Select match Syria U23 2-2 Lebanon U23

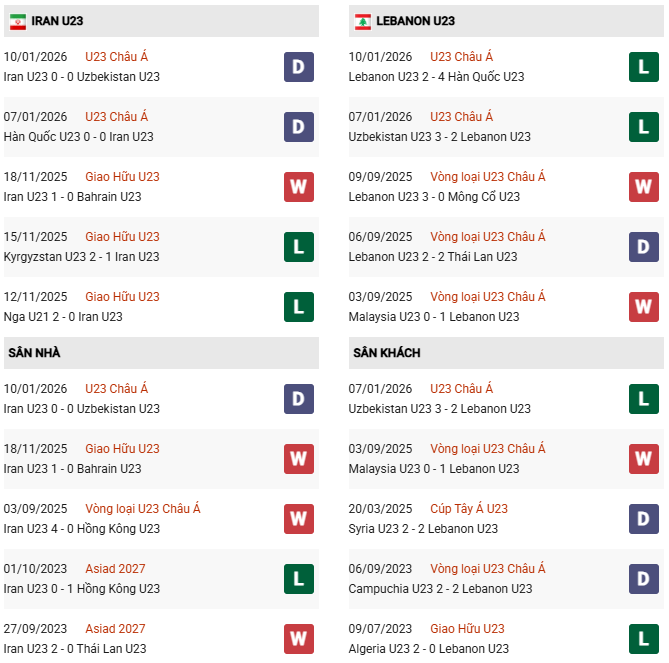click(423, 529)
